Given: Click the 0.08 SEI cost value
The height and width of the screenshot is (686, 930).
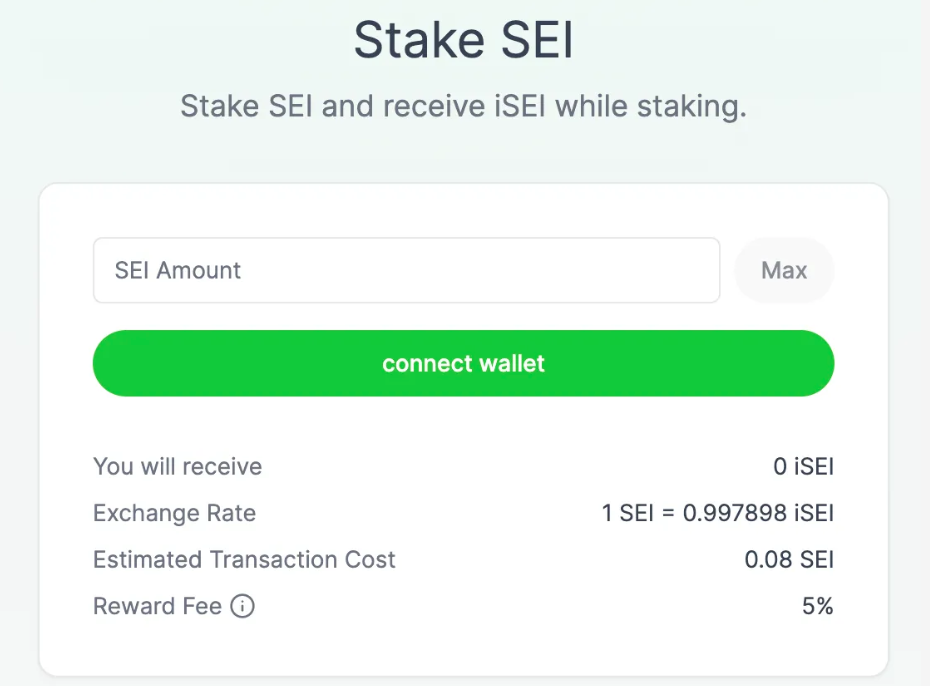Looking at the screenshot, I should [789, 560].
